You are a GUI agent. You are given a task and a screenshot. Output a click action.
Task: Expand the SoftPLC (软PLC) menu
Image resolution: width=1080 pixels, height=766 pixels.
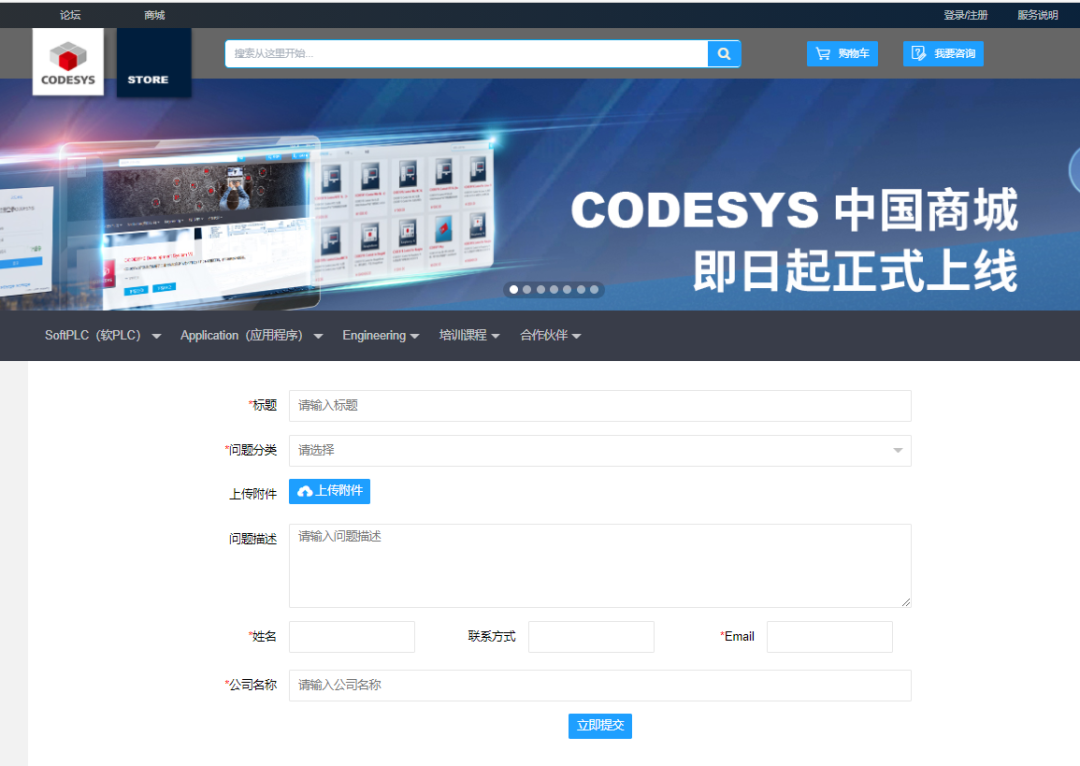tap(103, 336)
